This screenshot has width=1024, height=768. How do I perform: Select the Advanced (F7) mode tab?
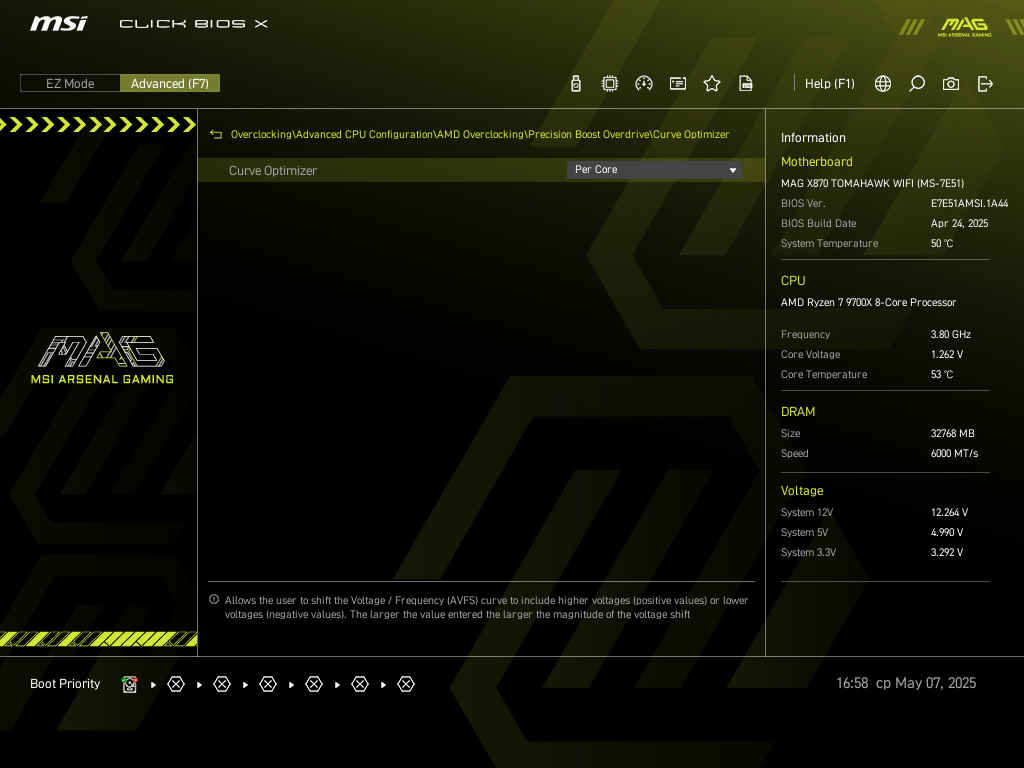(170, 84)
